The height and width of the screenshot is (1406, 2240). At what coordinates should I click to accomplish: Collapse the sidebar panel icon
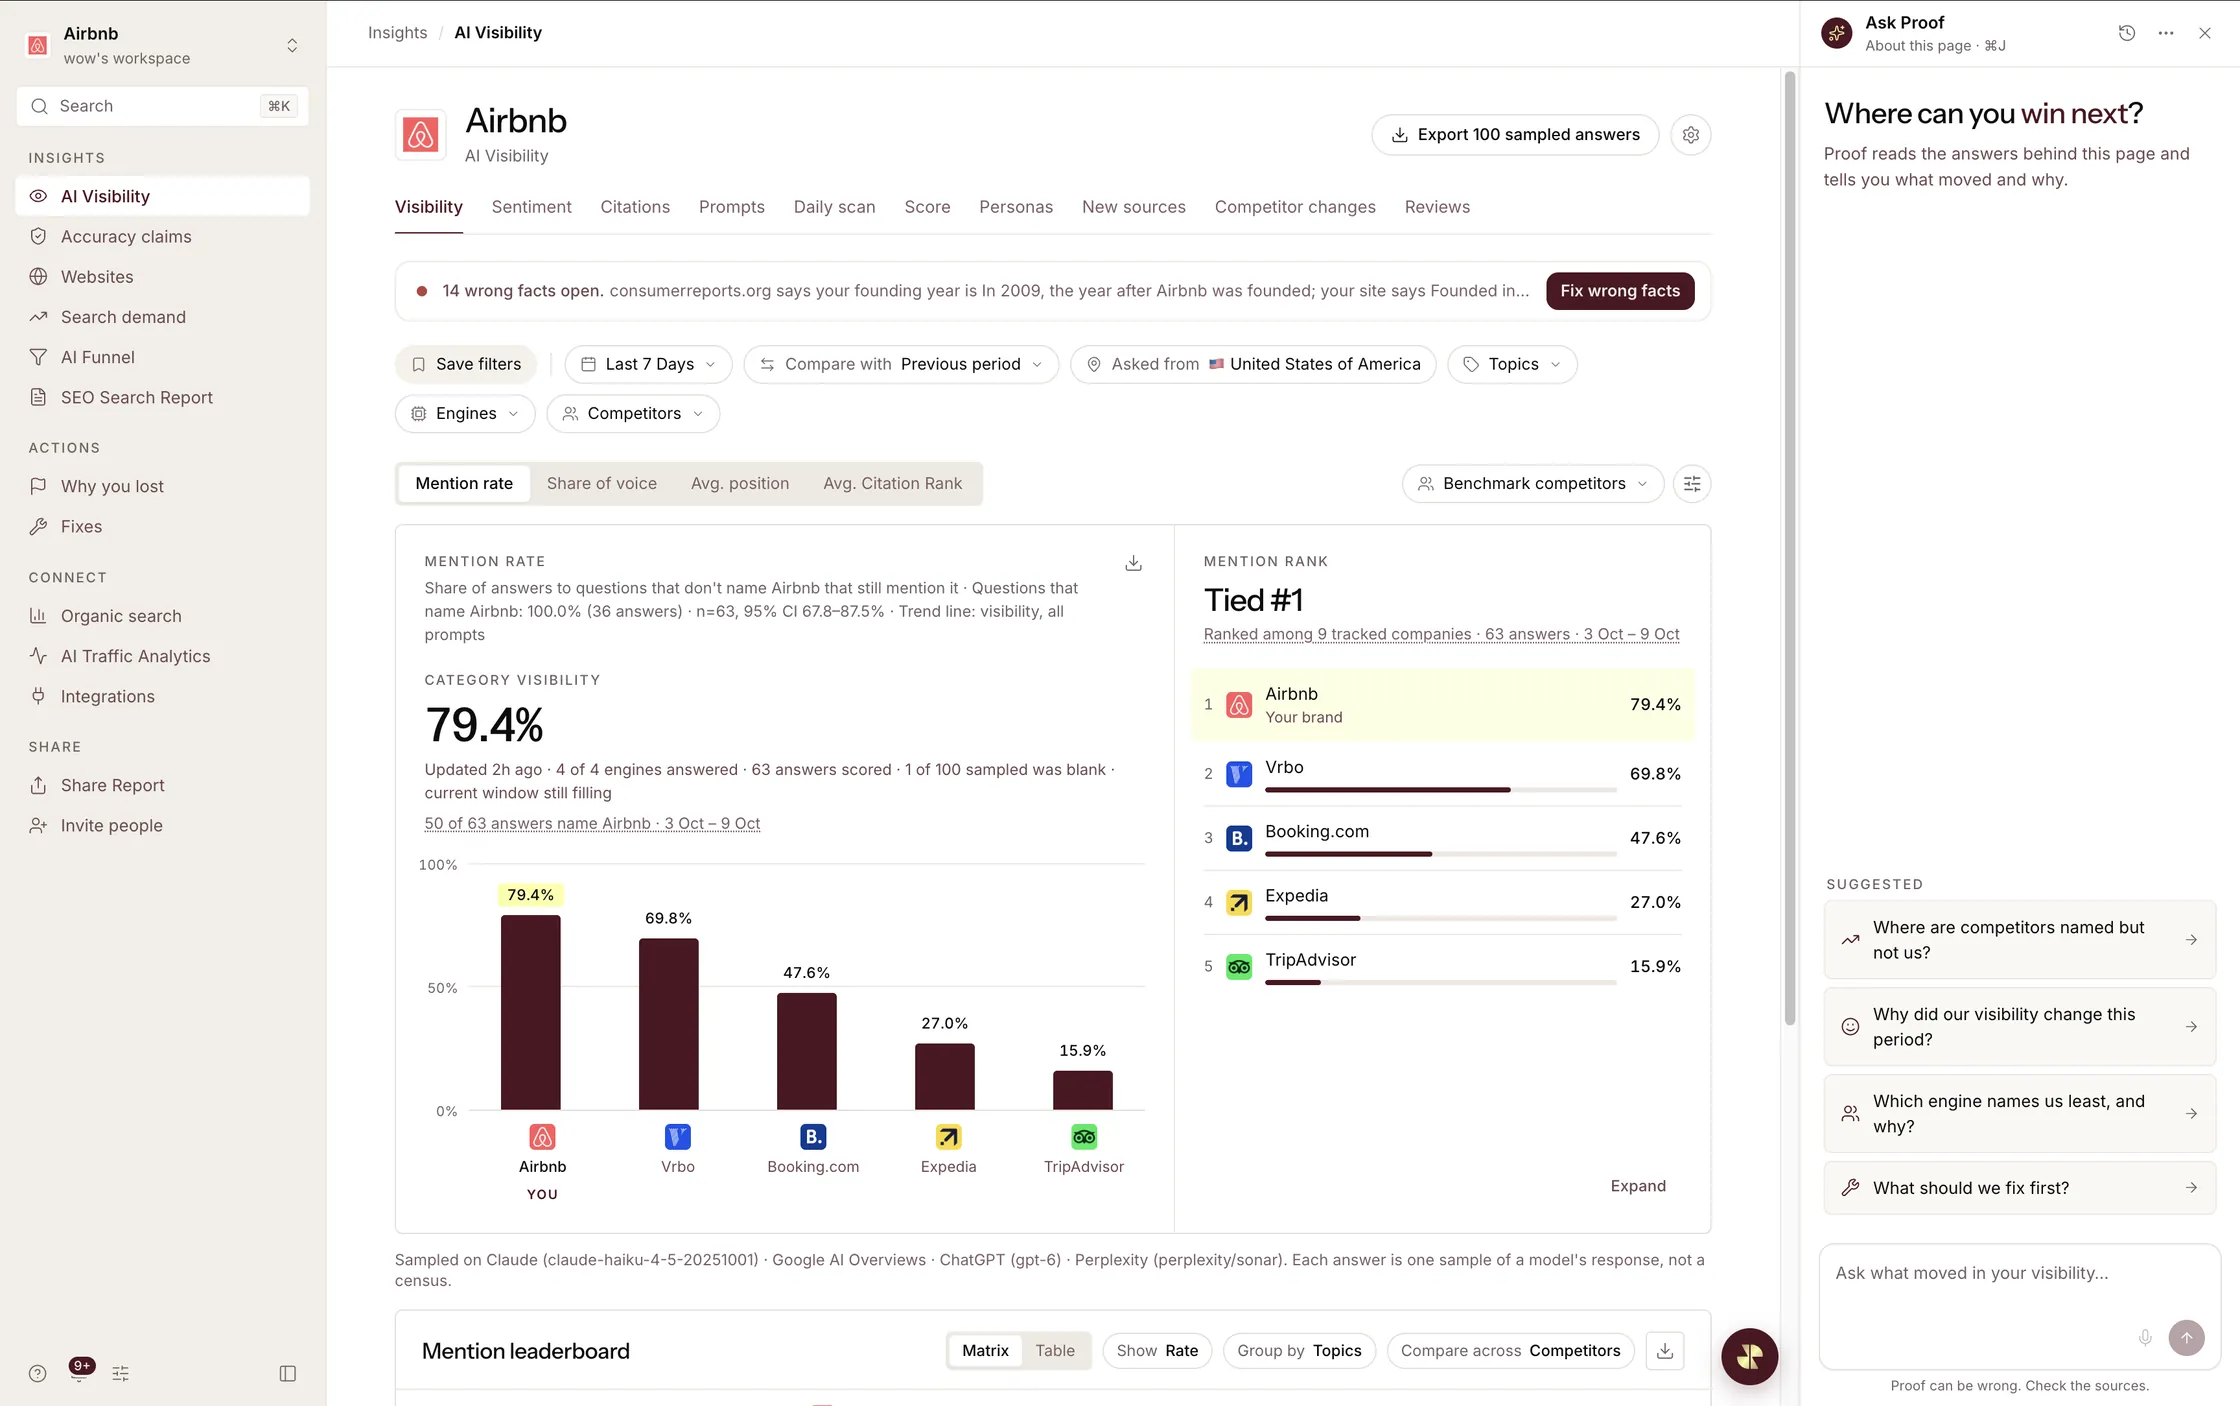click(288, 1373)
